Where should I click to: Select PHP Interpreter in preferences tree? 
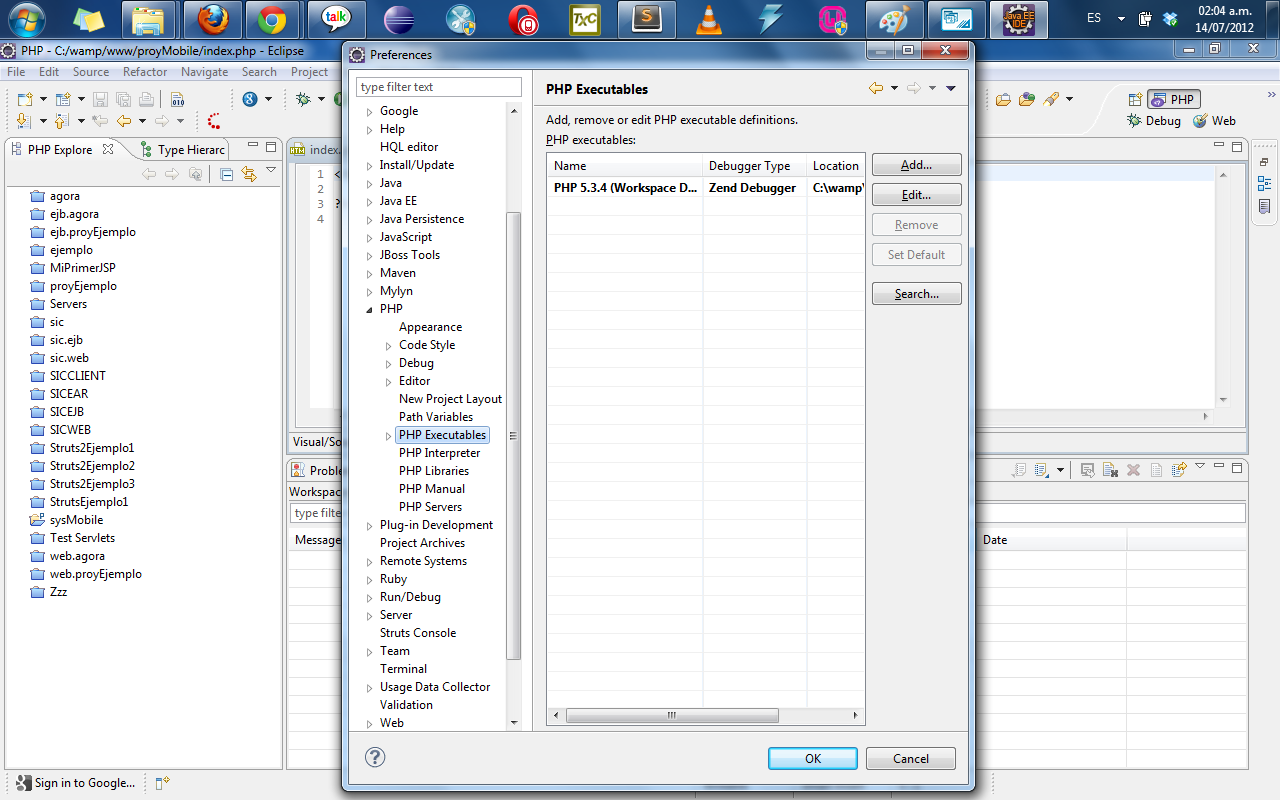click(439, 453)
